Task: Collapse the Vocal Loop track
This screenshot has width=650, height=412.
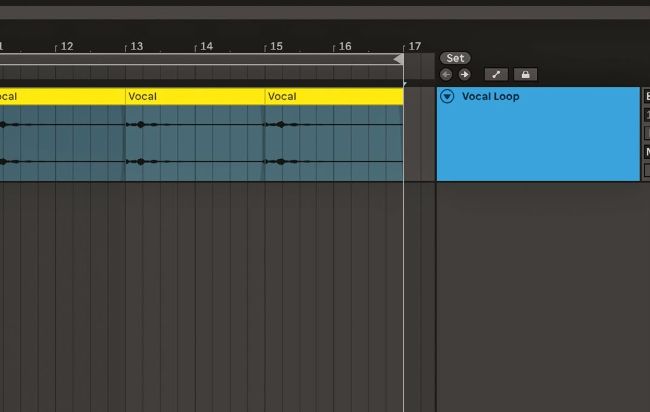Action: tap(447, 97)
